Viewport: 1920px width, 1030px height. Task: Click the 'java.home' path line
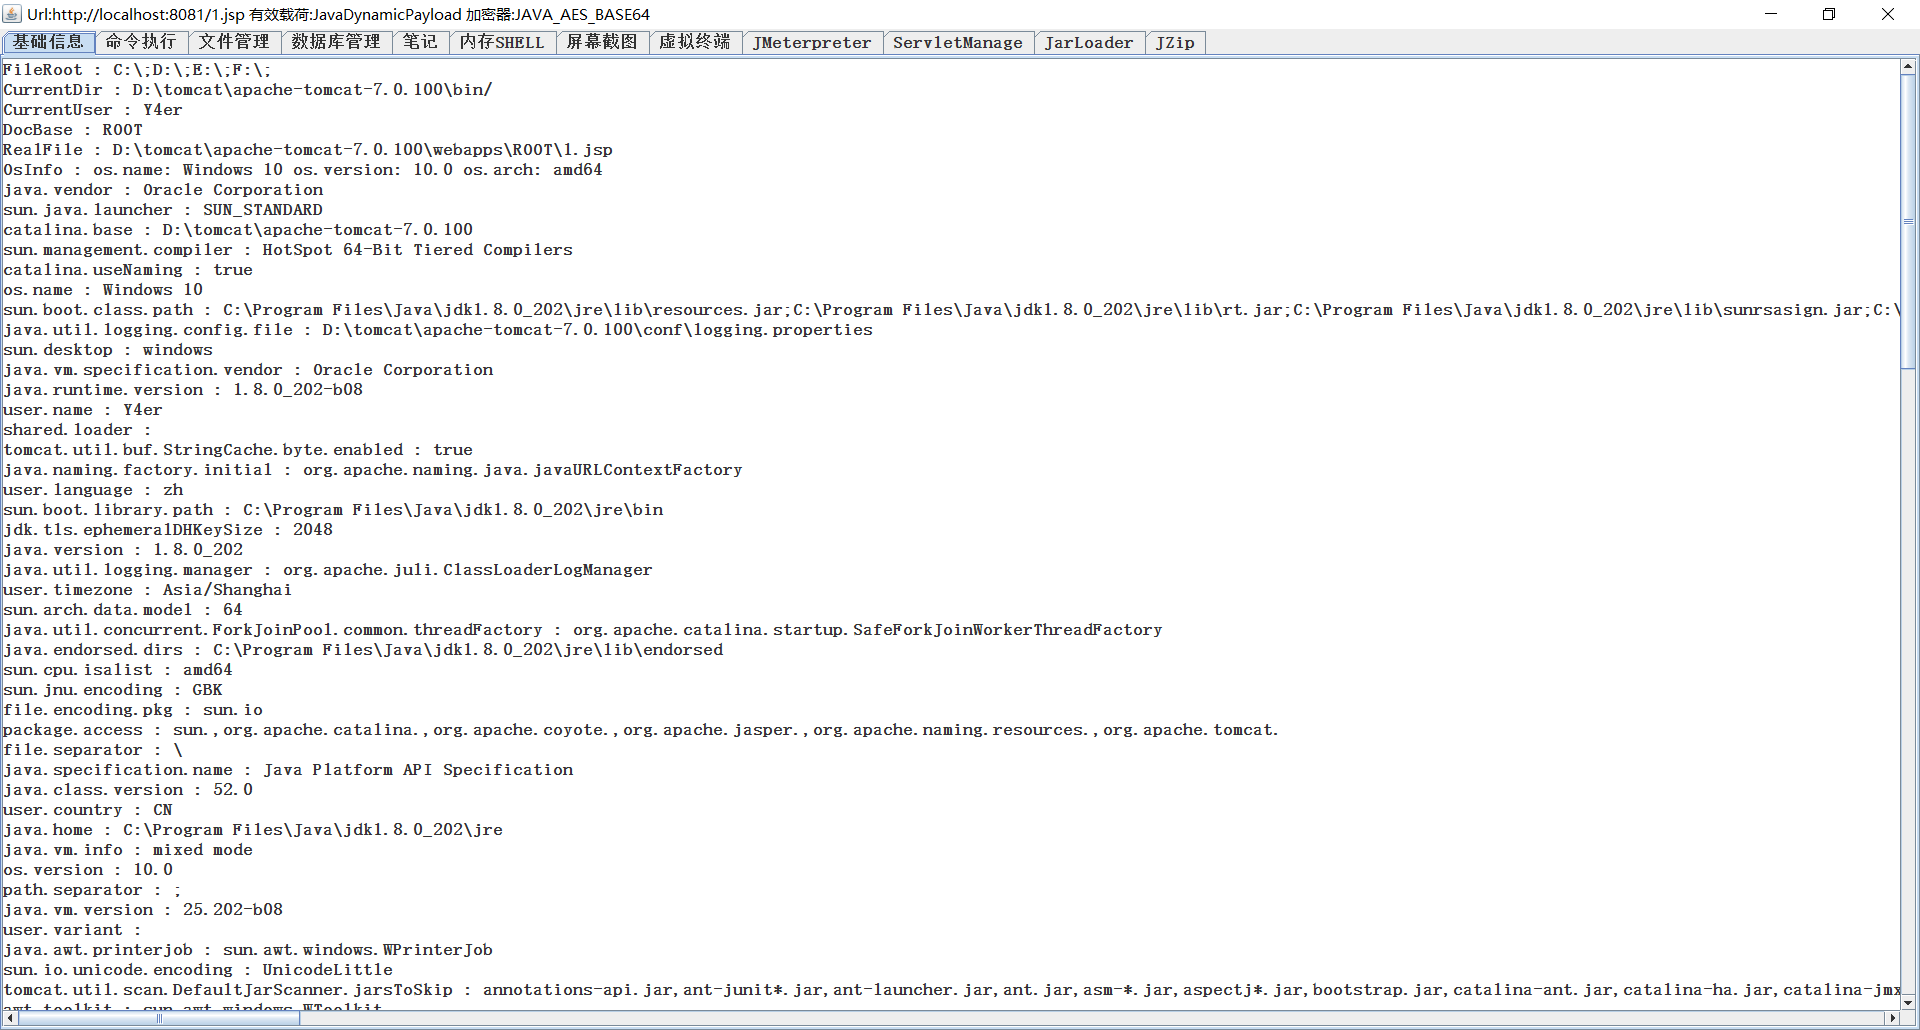tap(253, 830)
